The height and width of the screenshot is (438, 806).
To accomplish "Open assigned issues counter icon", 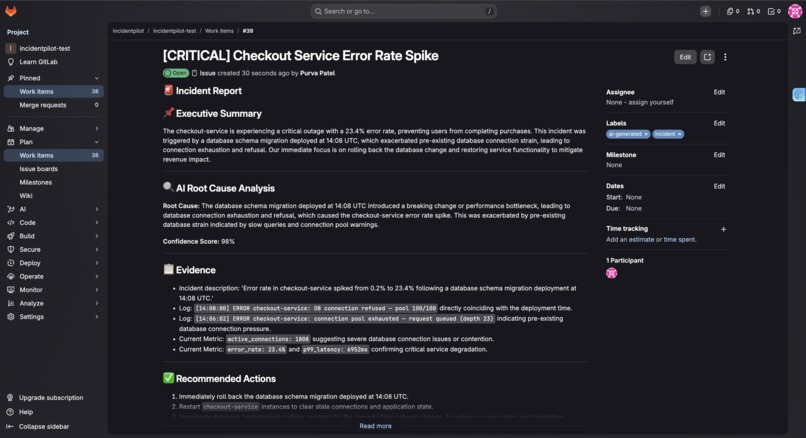I will pyautogui.click(x=733, y=11).
